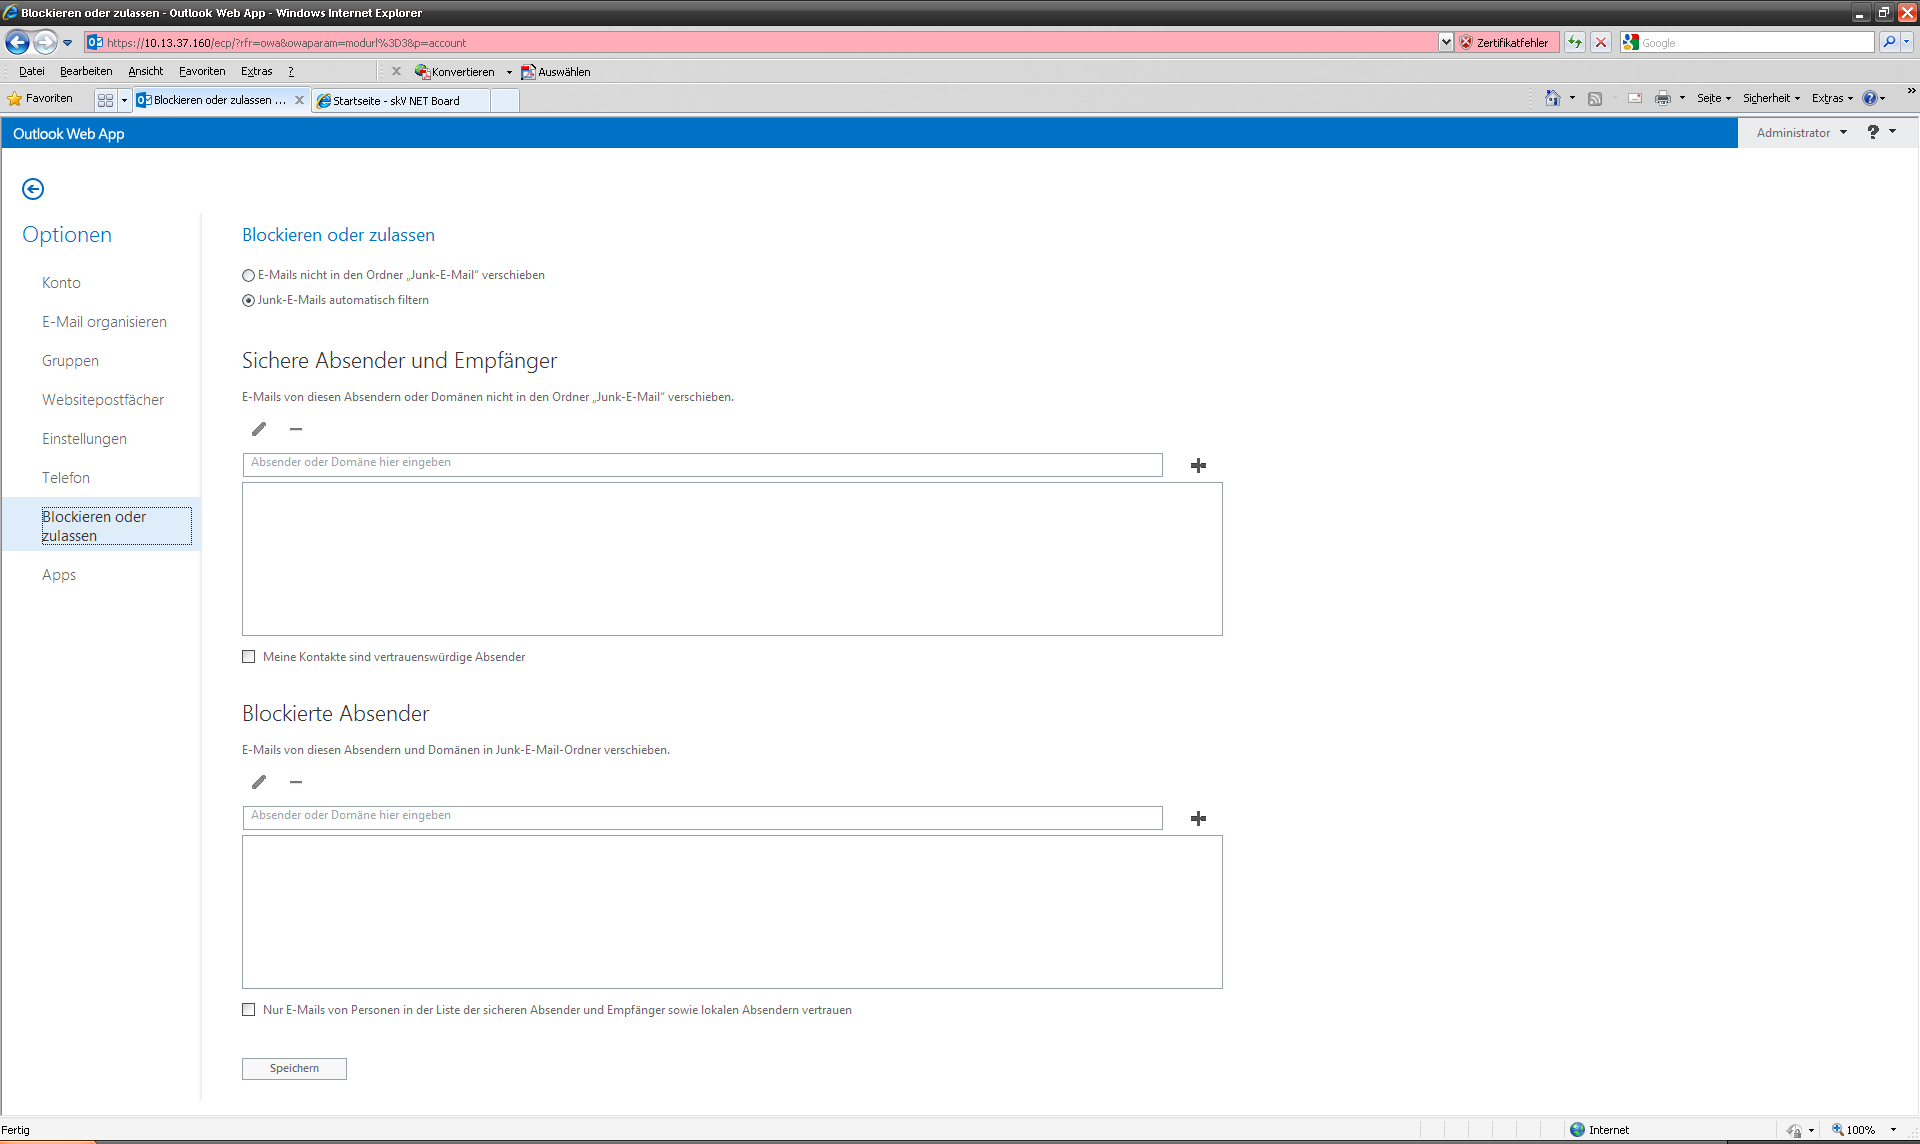
Task: Select 'Junk-E-Mails automatisch filtern' radio button
Action: click(249, 300)
